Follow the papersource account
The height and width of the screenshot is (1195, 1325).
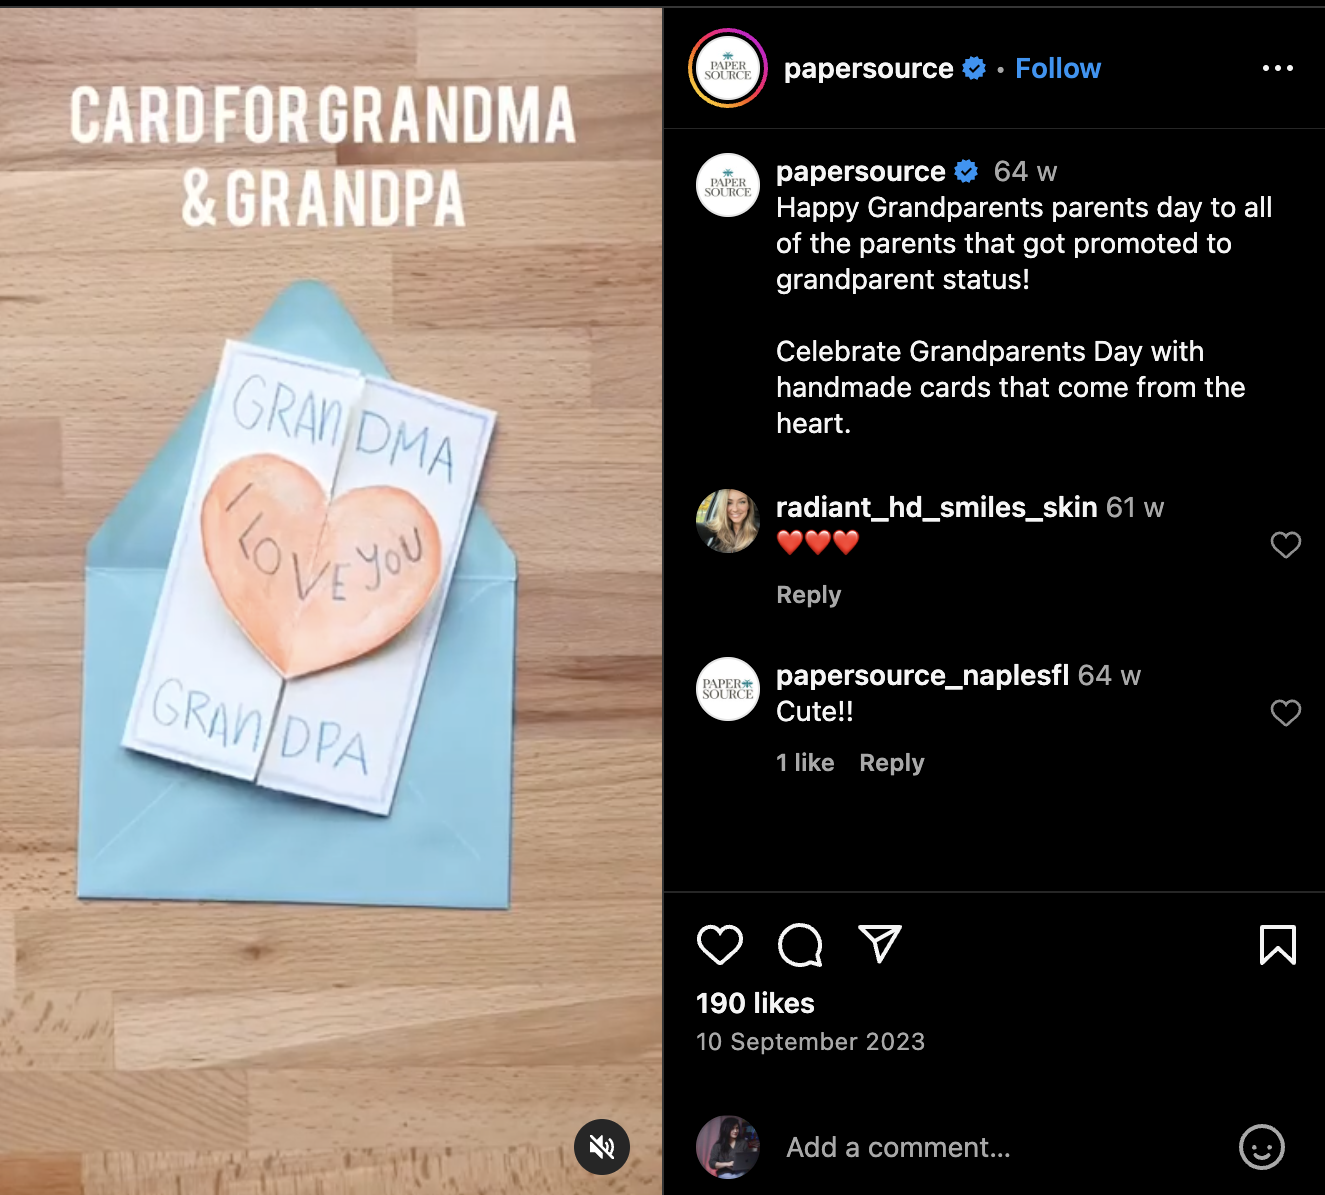click(1058, 68)
